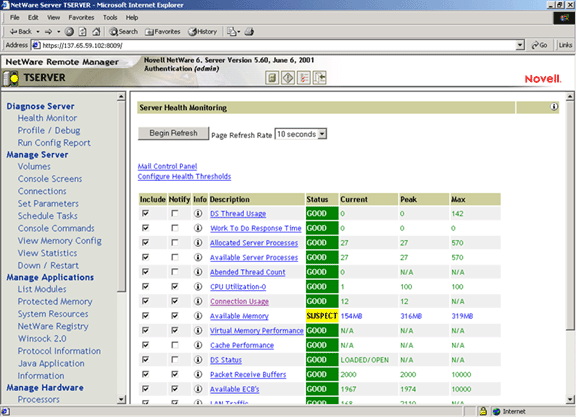The image size is (576, 417).
Task: Open the Tools menu
Action: [x=110, y=17]
